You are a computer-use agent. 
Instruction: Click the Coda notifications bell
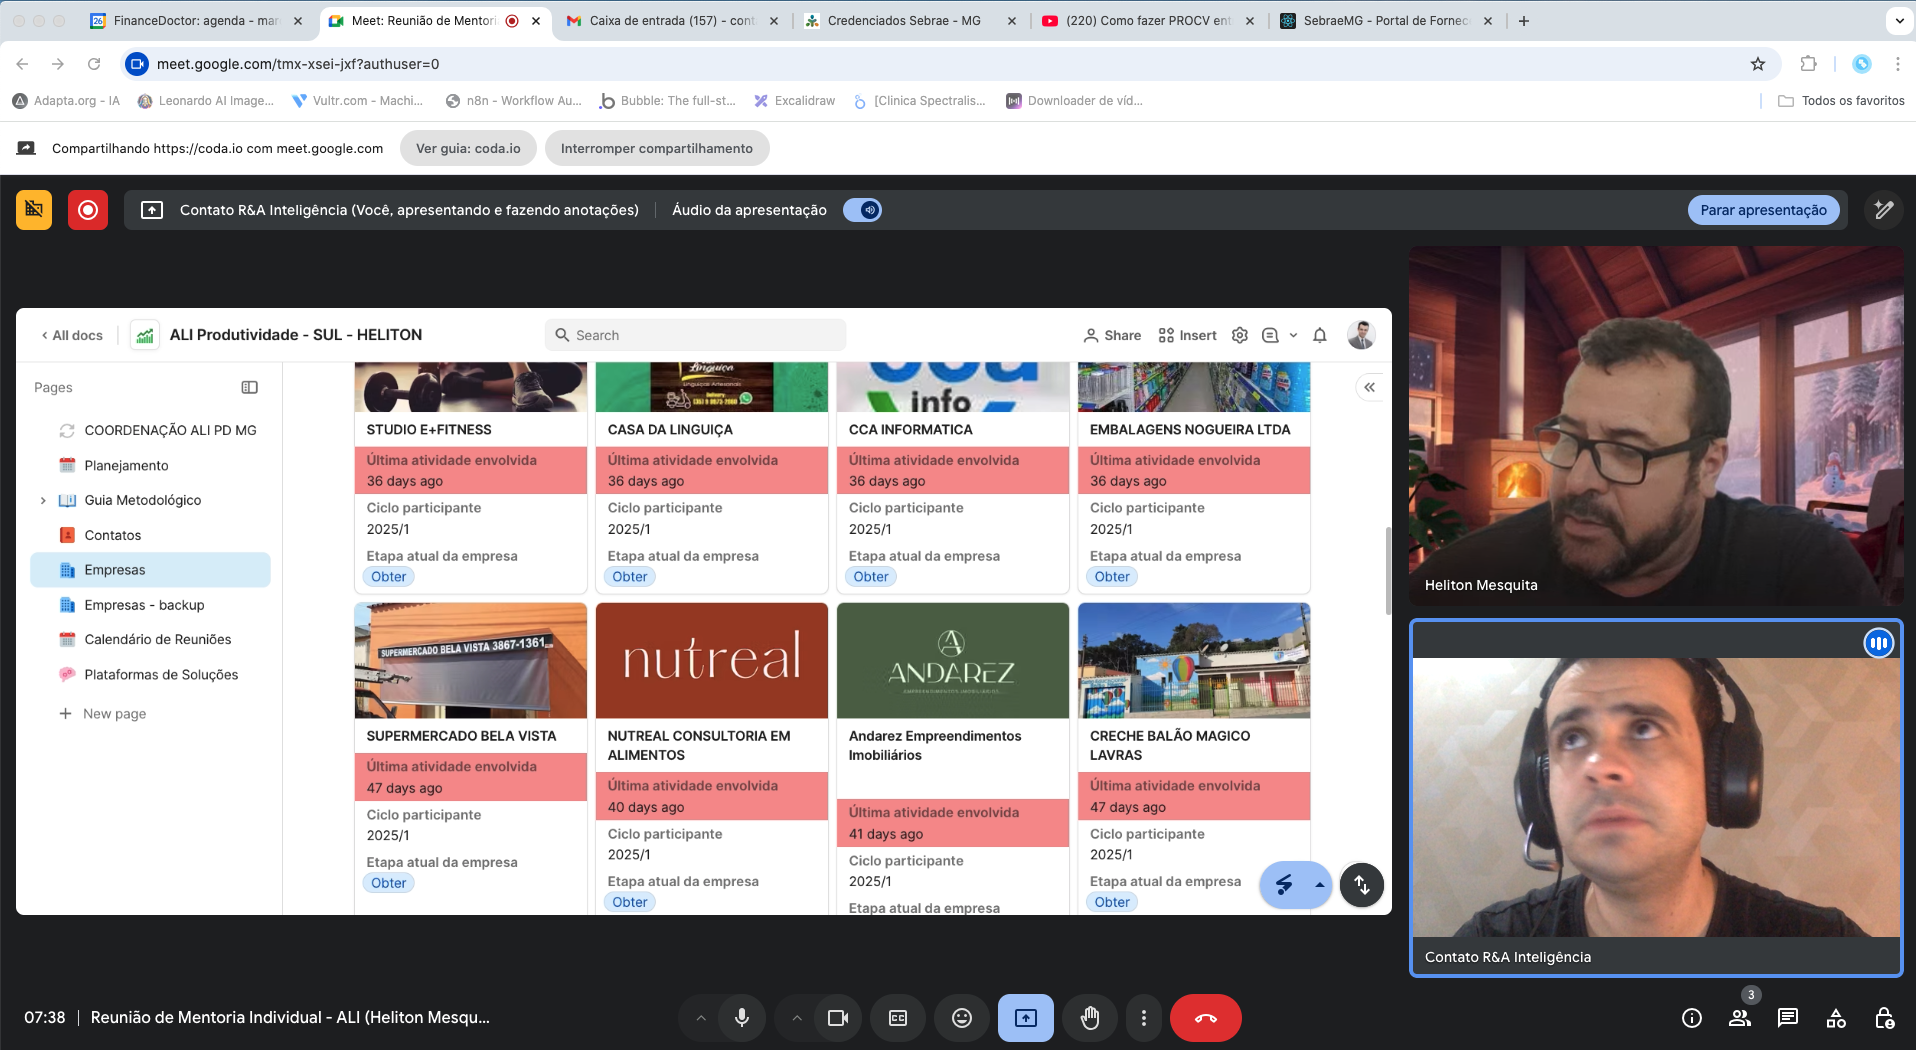coord(1319,336)
